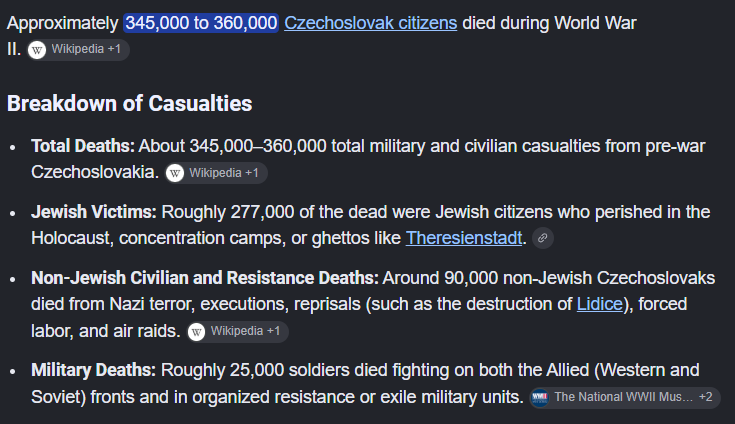This screenshot has height=424, width=735.
Task: Click Wikipedia icon in Total Deaths citation
Action: [x=175, y=173]
